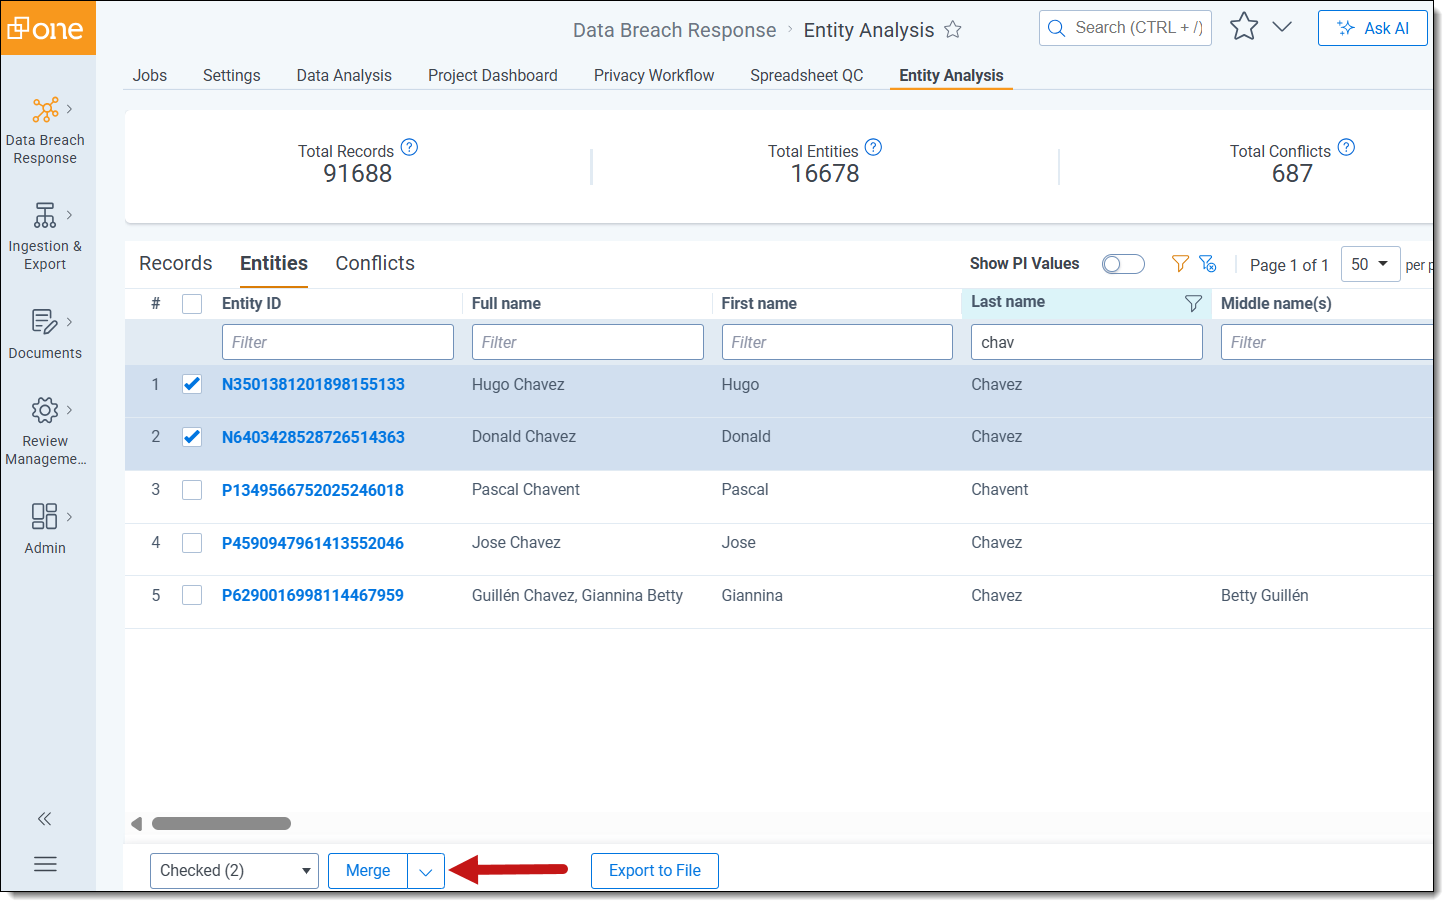The width and height of the screenshot is (1449, 907).
Task: Uncheck the Hugo Chavez row checkbox
Action: (192, 384)
